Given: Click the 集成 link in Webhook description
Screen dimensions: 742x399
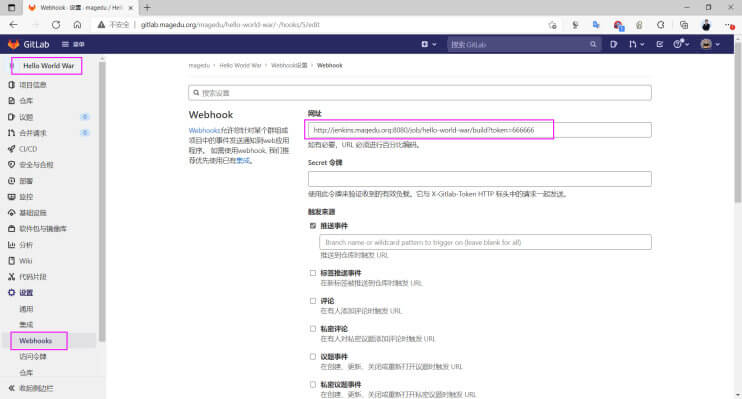Looking at the screenshot, I should [x=243, y=160].
